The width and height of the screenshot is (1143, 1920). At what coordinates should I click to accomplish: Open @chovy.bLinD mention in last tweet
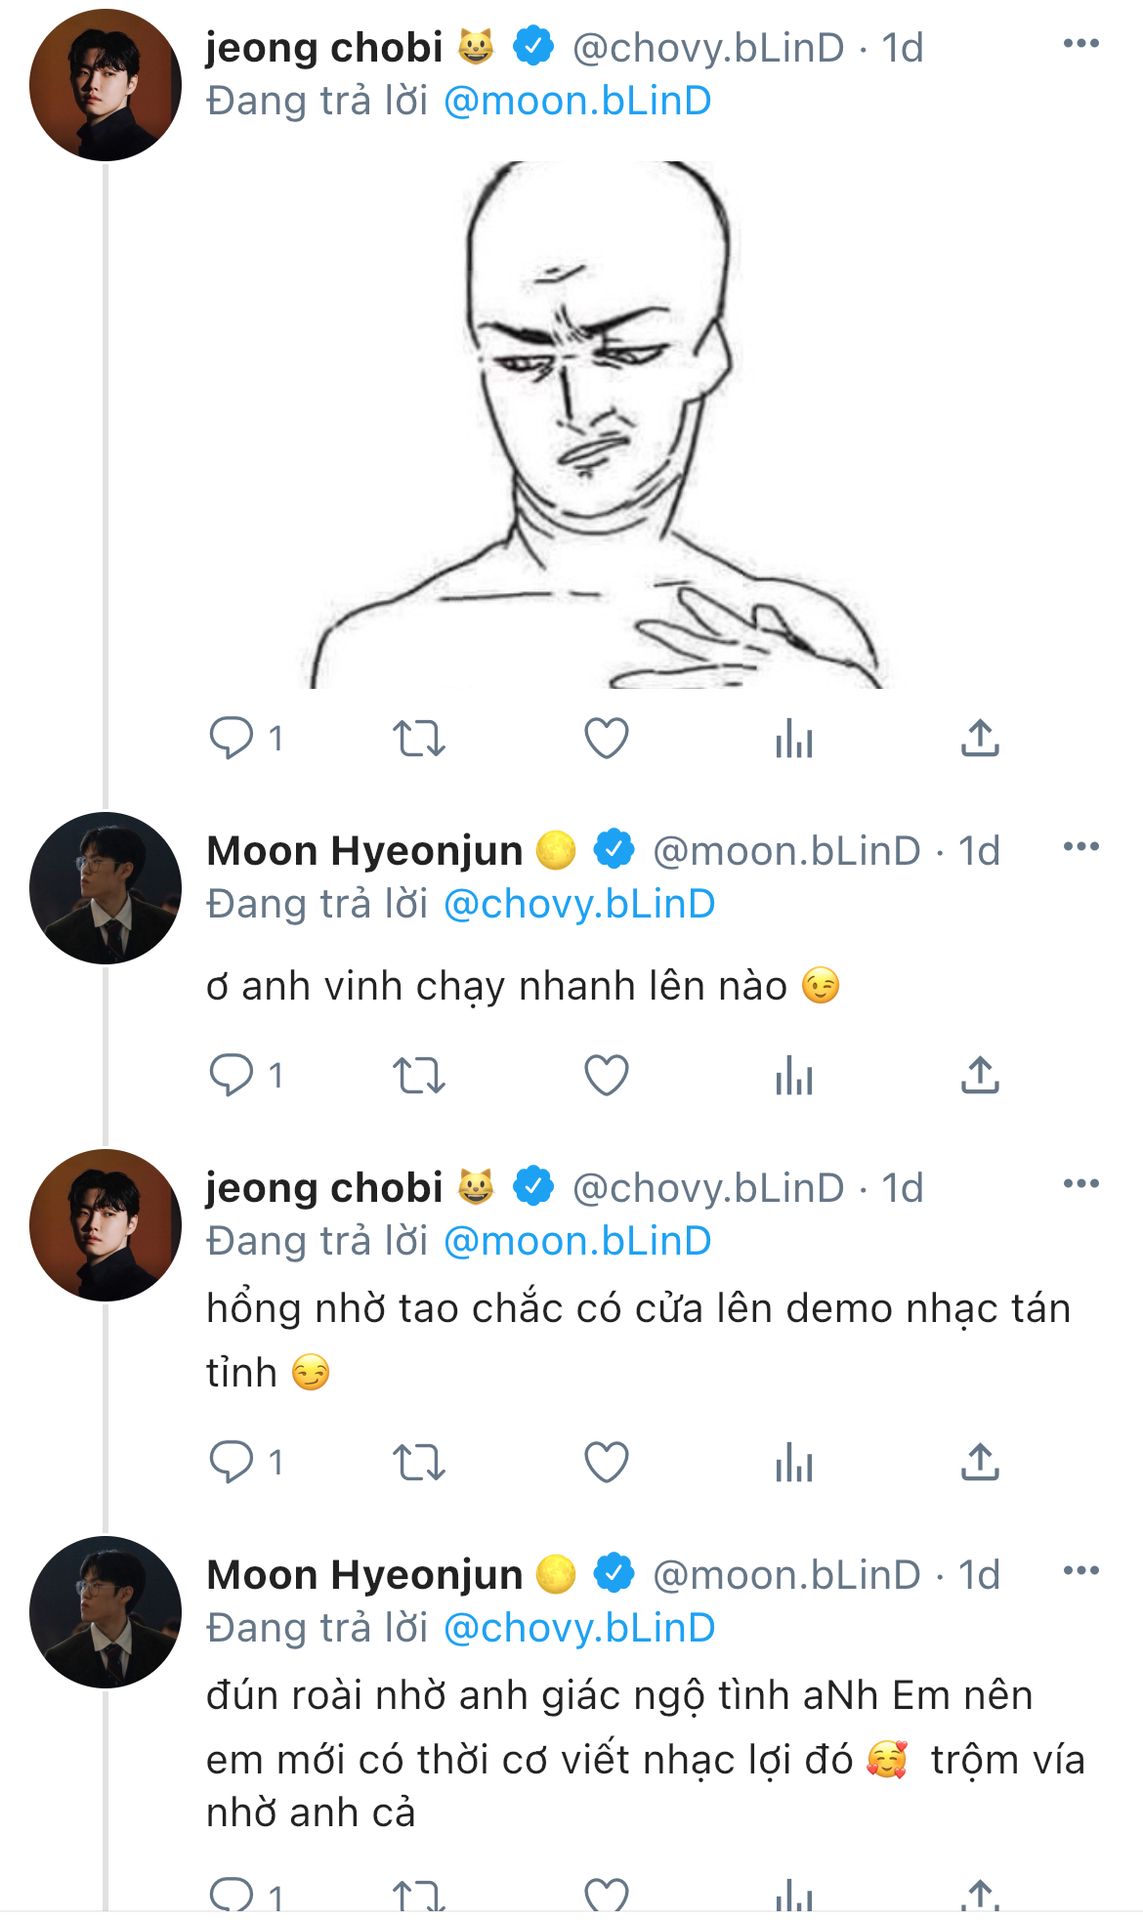tap(579, 1628)
